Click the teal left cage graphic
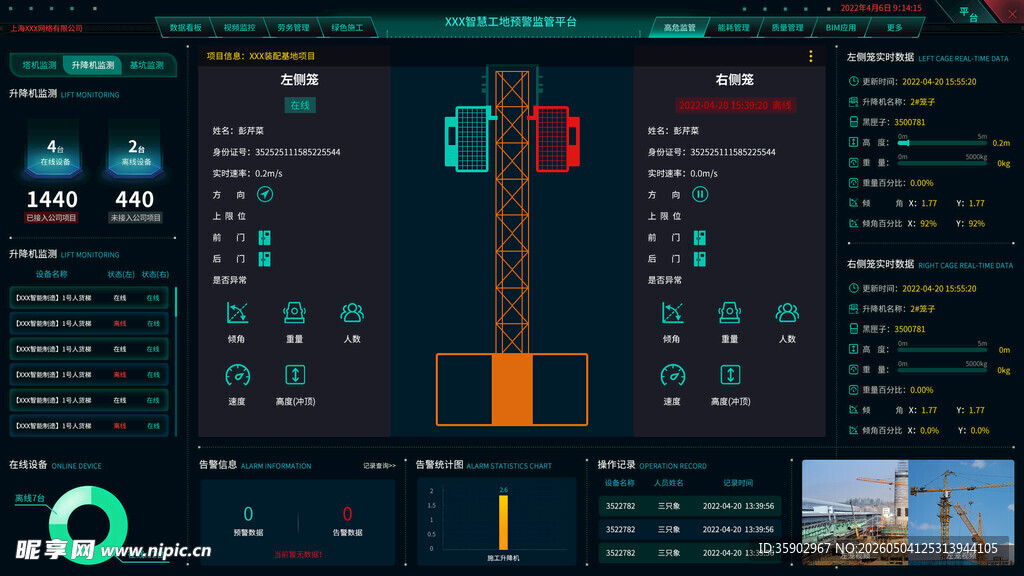Image resolution: width=1024 pixels, height=576 pixels. [469, 139]
